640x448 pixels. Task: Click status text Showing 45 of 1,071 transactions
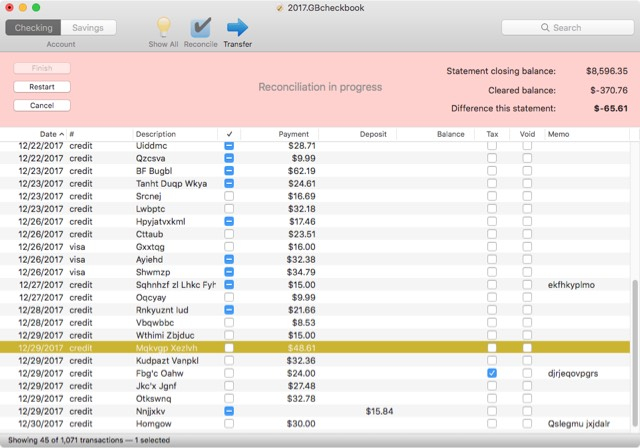tap(65, 440)
